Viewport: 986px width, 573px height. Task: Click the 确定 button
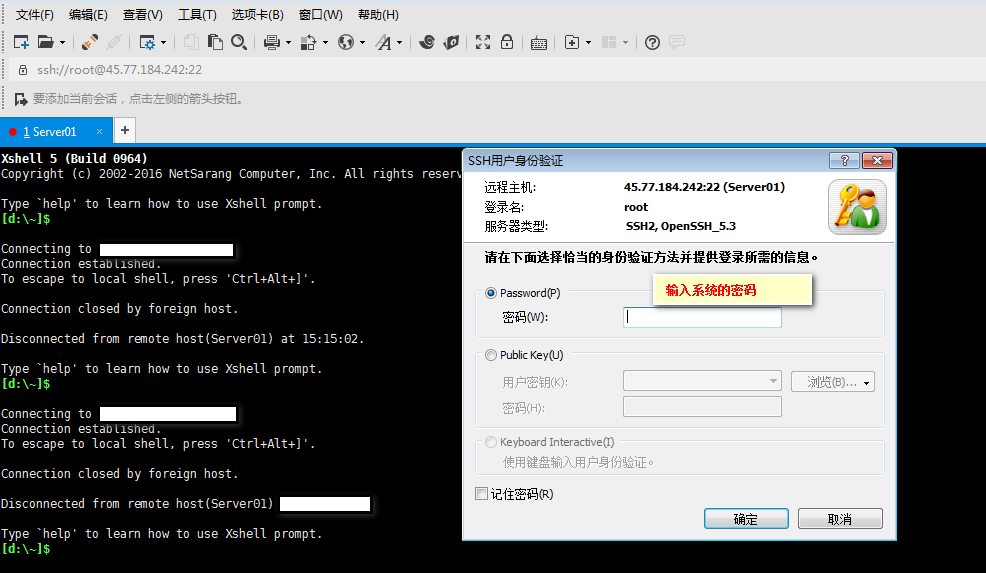coord(746,519)
